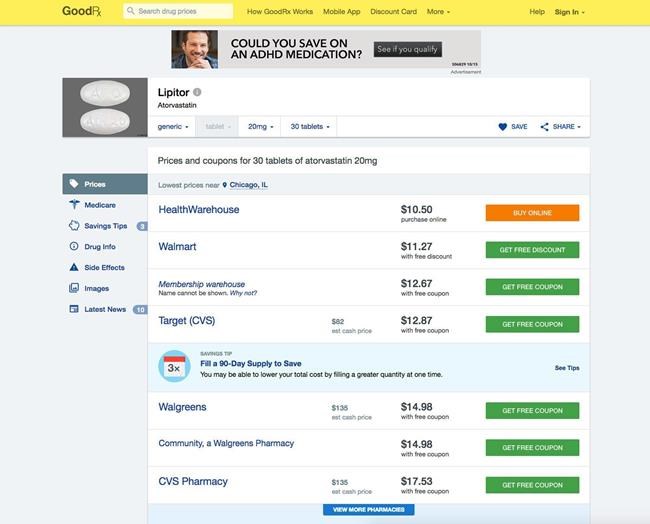Open Savings Tips in the sidebar
Screen dimensions: 650x524
pos(105,226)
